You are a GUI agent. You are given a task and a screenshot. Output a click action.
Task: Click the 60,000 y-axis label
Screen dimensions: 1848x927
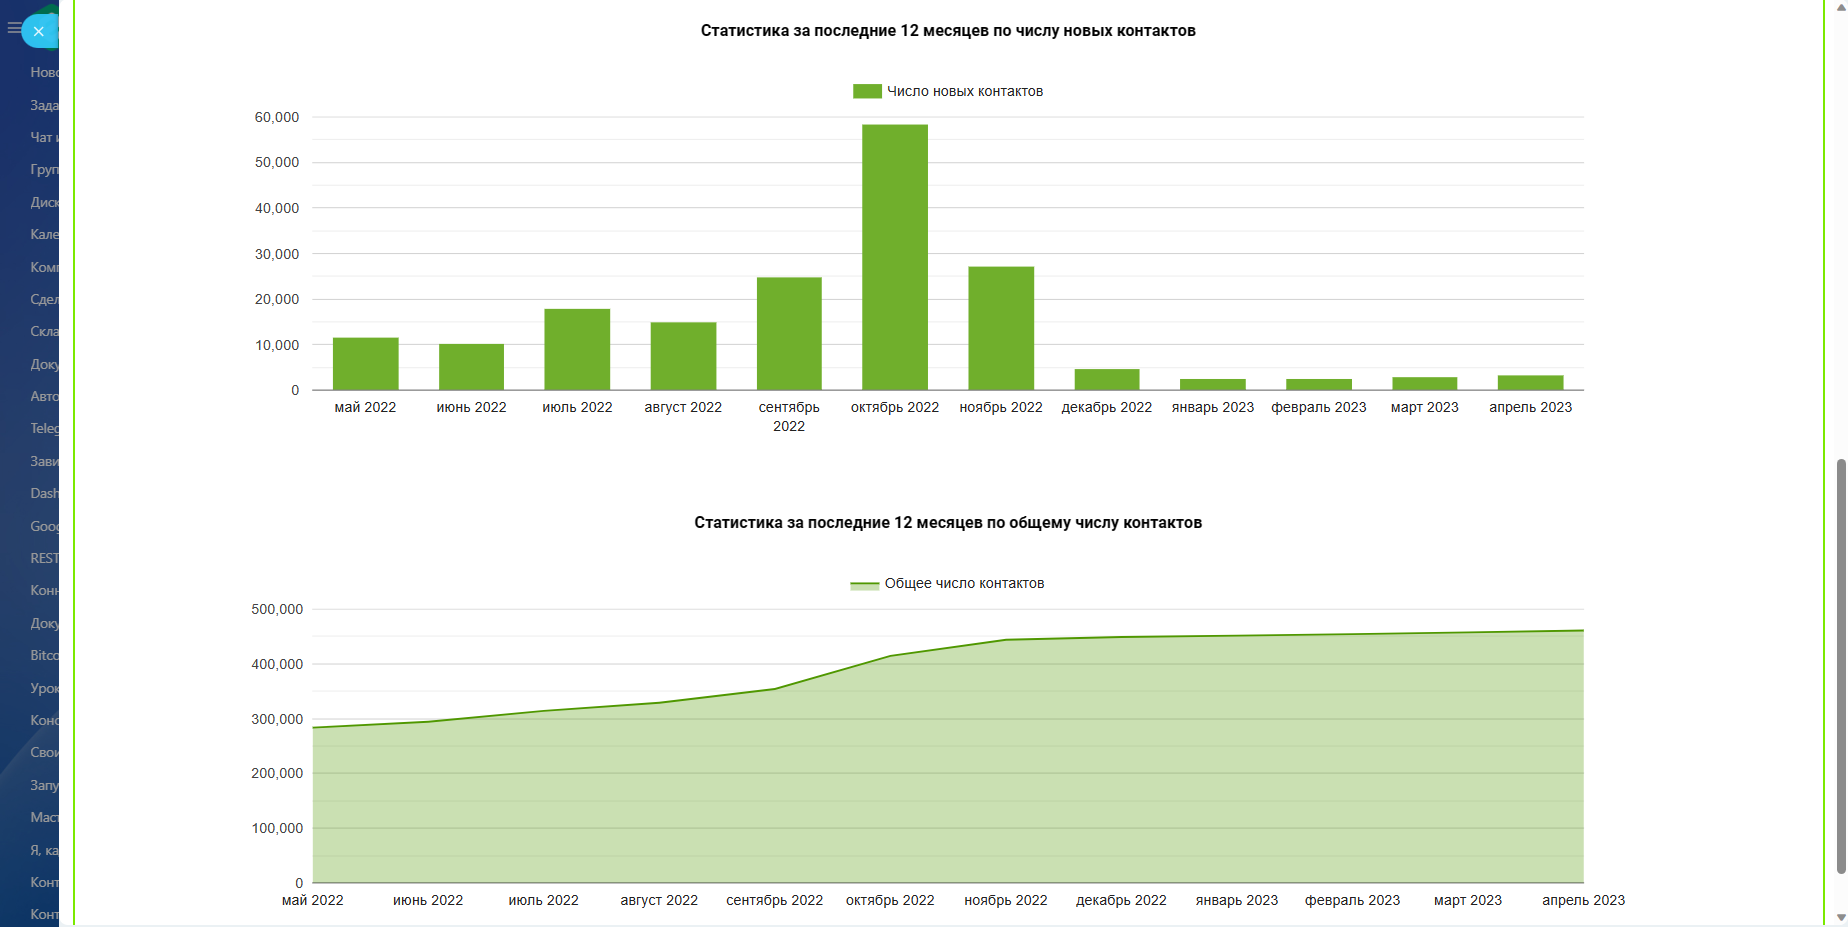pyautogui.click(x=277, y=117)
